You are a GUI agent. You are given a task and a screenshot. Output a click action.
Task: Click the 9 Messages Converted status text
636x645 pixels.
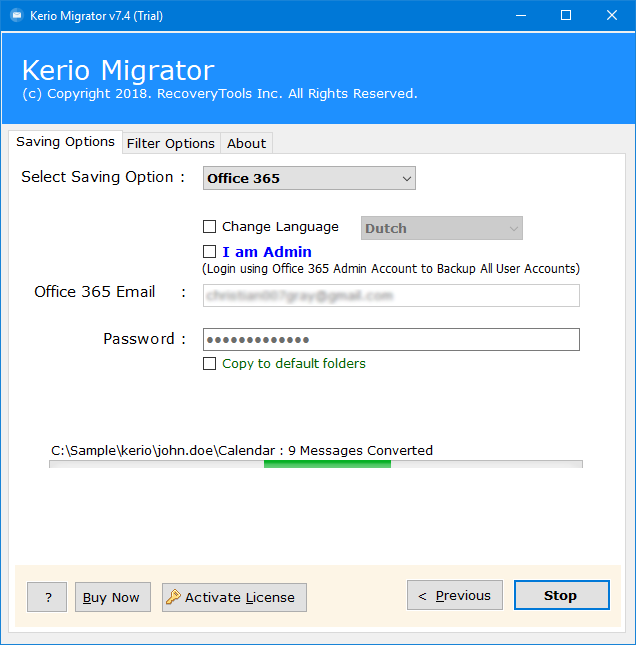[x=360, y=450]
